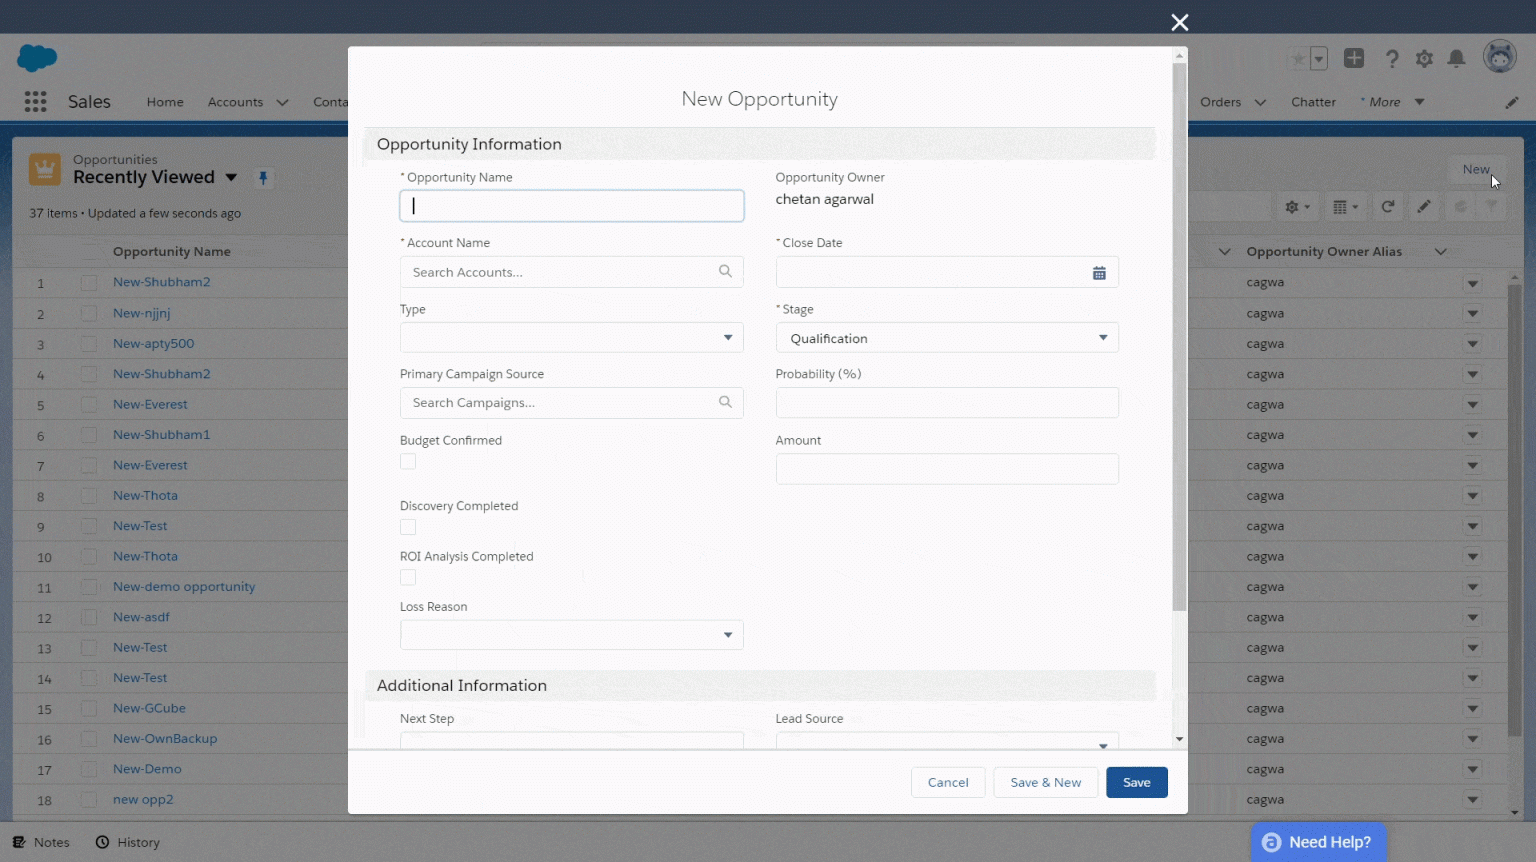The image size is (1536, 862).
Task: Click the Cancel button
Action: [947, 783]
